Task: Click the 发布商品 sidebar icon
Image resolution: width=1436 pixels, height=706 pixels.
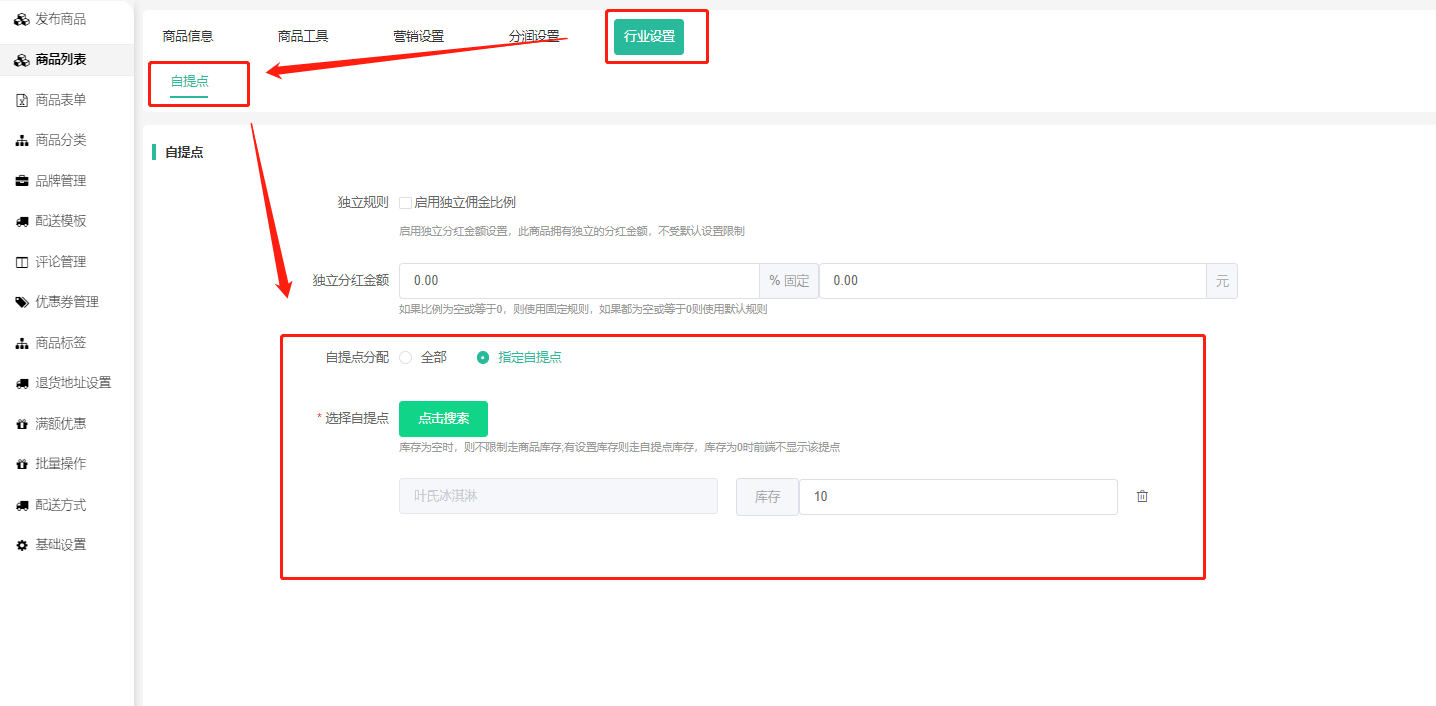Action: 21,19
